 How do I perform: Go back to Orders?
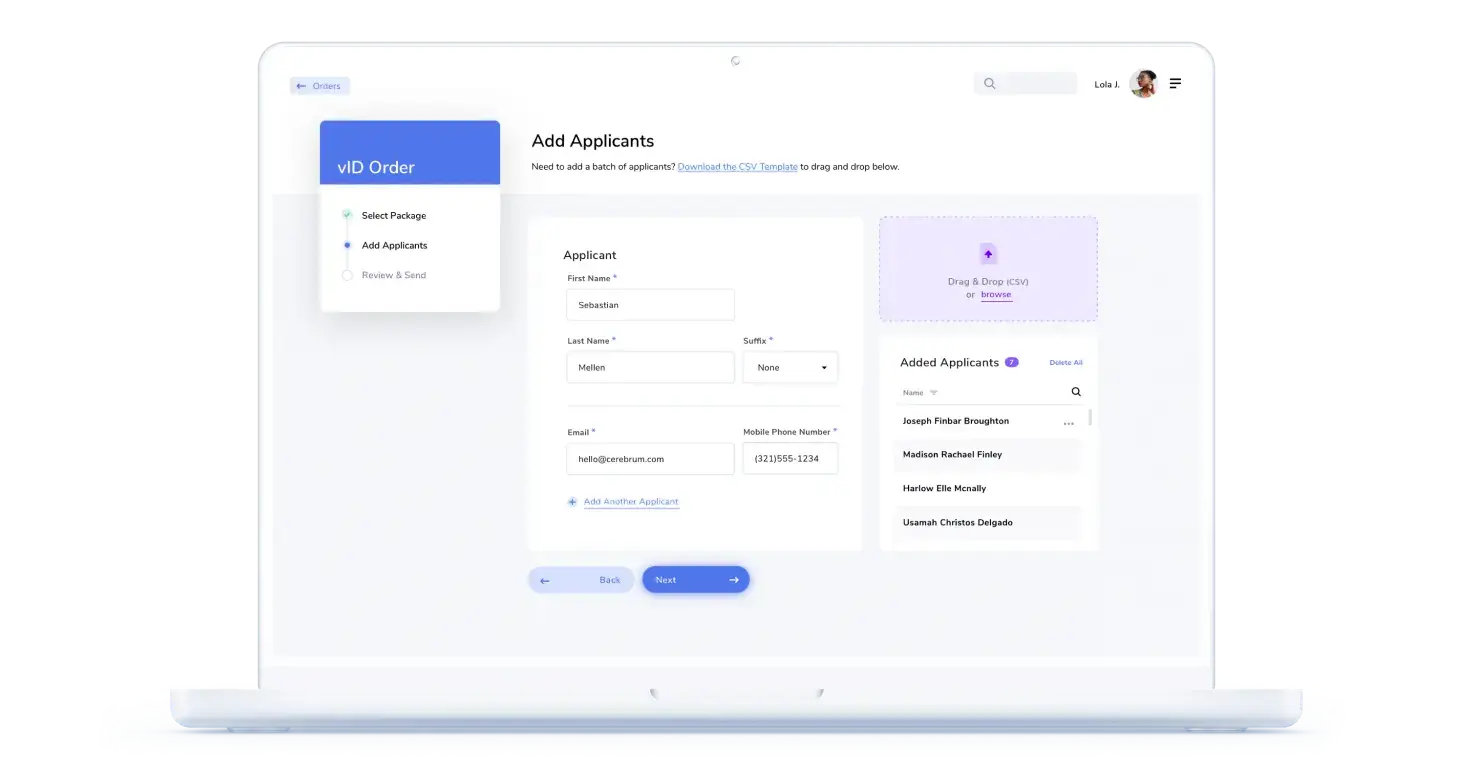320,86
